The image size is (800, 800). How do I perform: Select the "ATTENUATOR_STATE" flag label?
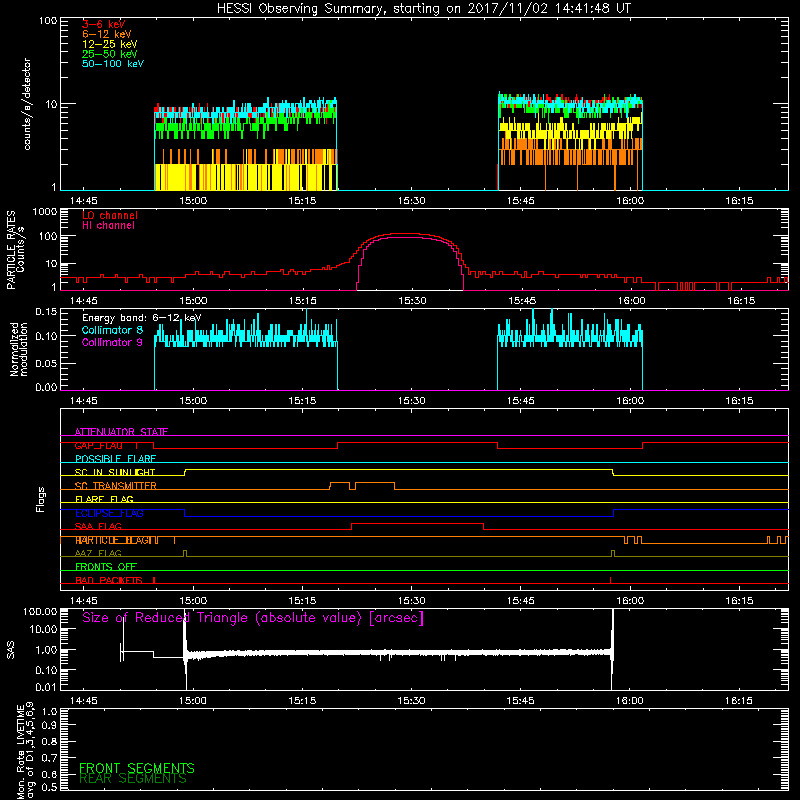point(121,432)
